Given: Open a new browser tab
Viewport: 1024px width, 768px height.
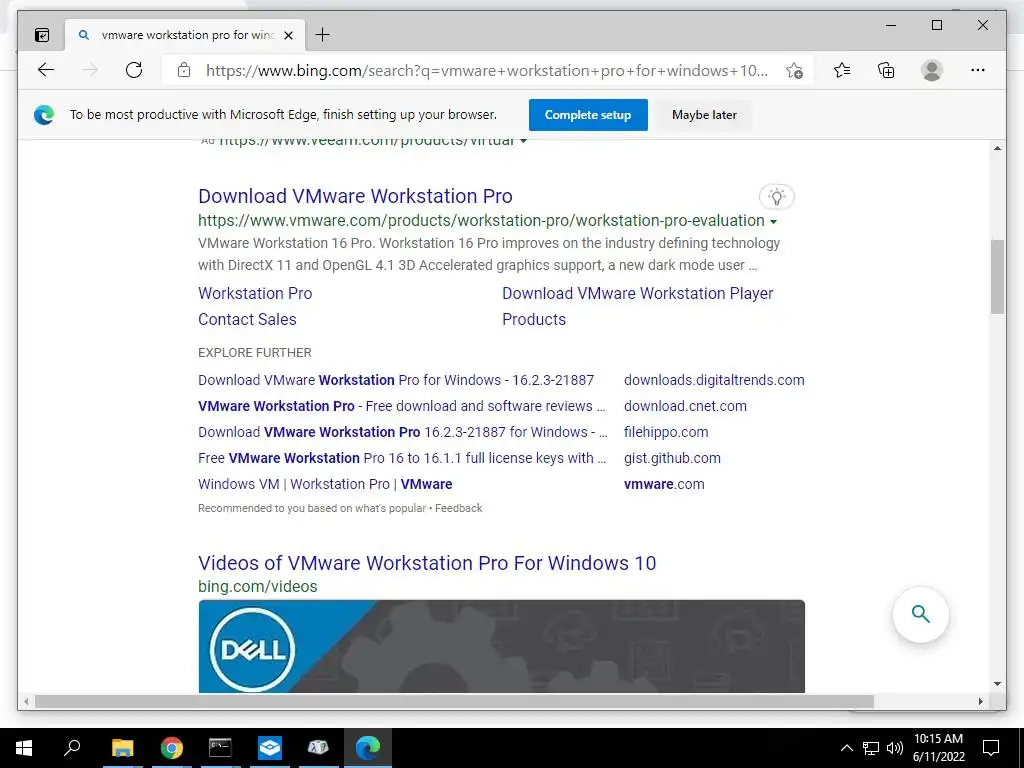Looking at the screenshot, I should [x=323, y=35].
